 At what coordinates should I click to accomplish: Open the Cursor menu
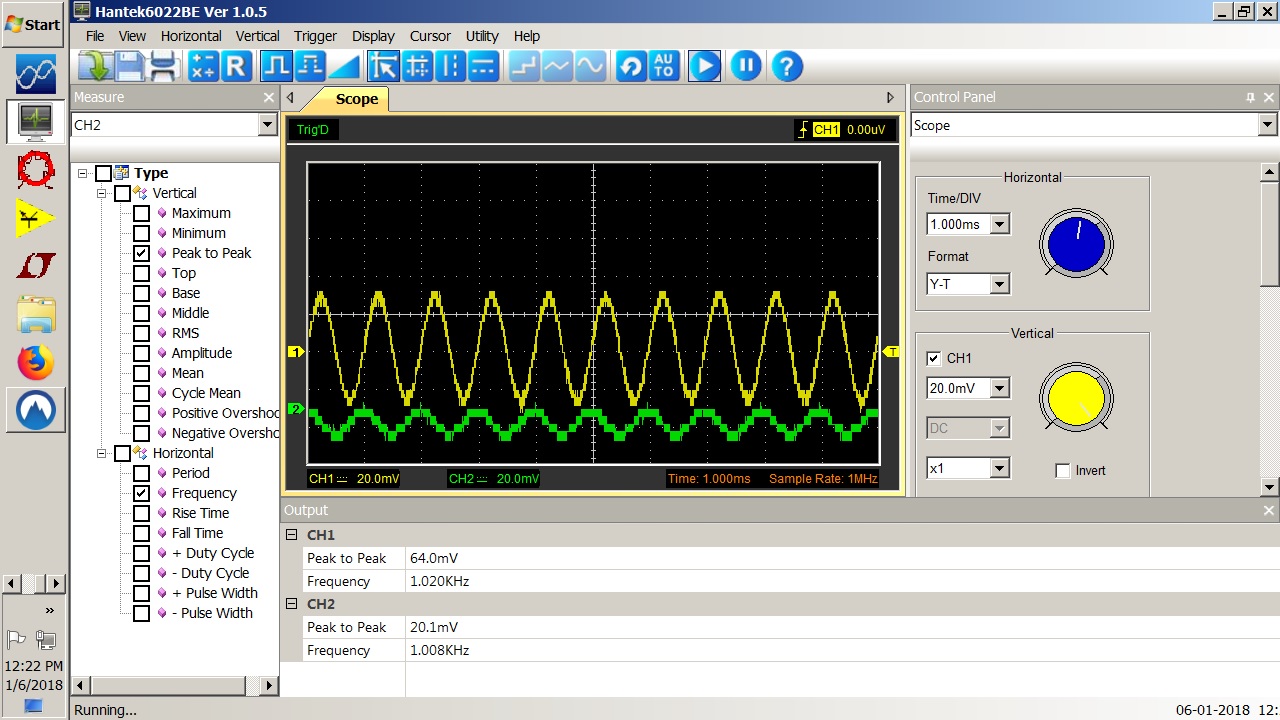[x=430, y=36]
